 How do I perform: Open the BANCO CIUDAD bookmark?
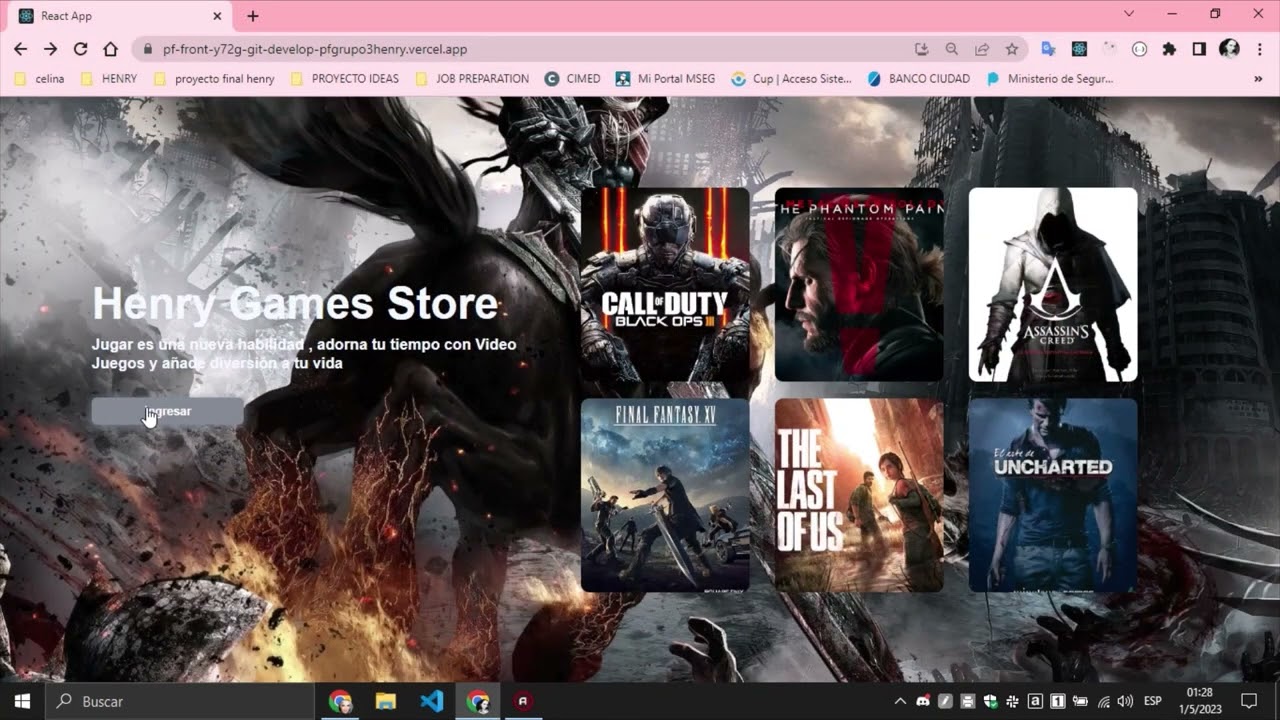[x=918, y=78]
